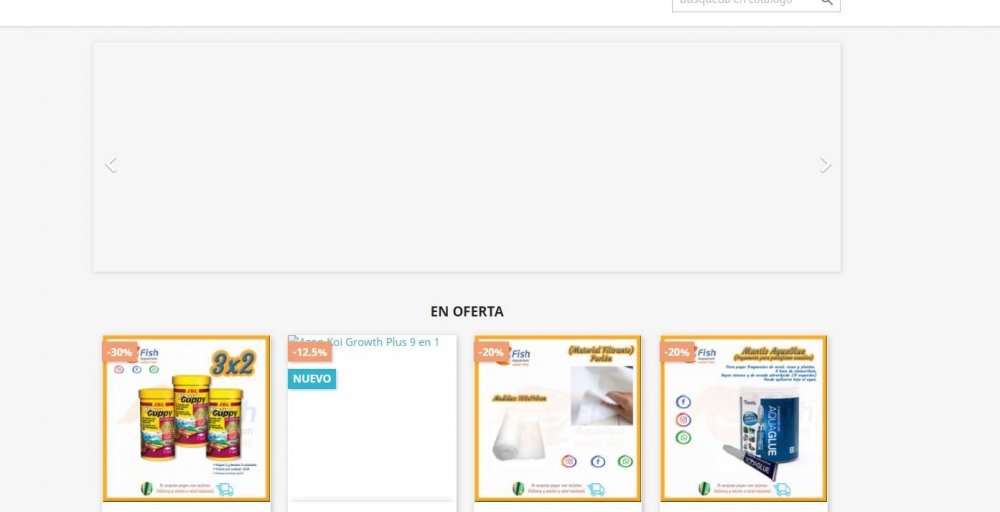
Task: Click the -30% discount badge
Action: (x=119, y=352)
